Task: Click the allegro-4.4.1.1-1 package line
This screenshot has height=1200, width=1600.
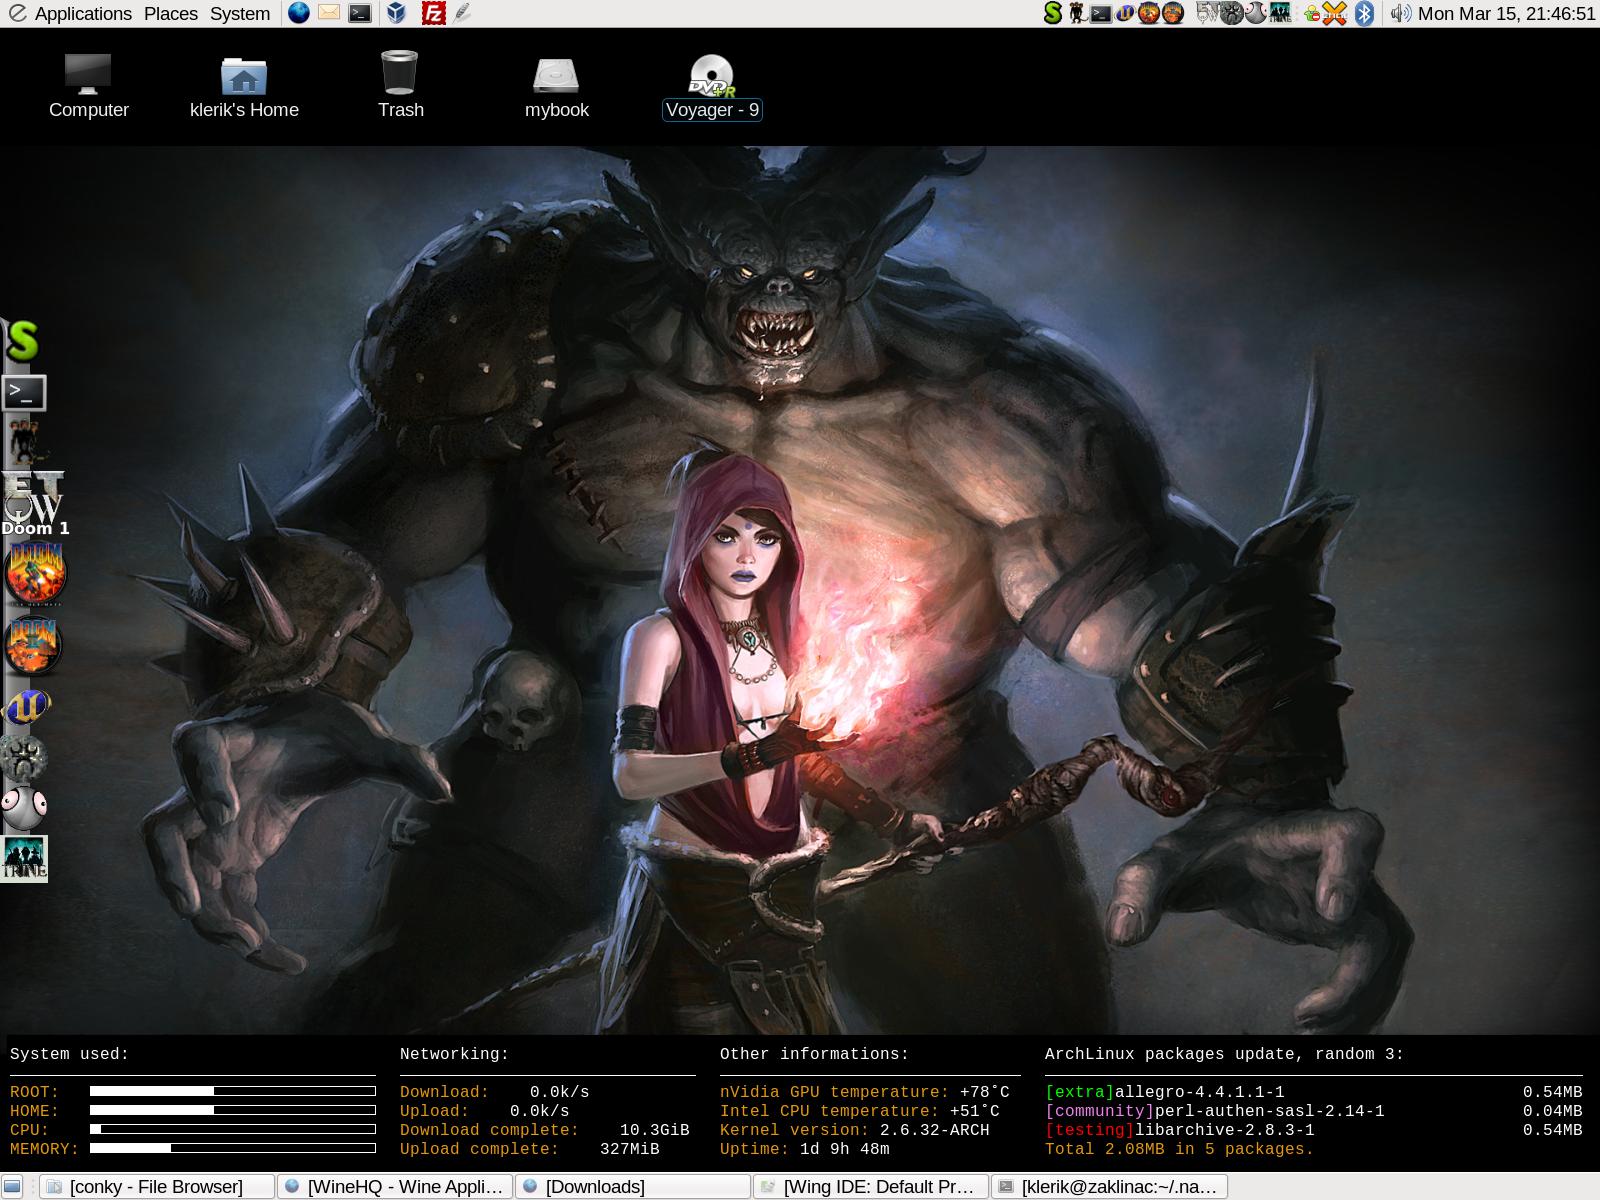Action: click(x=1313, y=1092)
